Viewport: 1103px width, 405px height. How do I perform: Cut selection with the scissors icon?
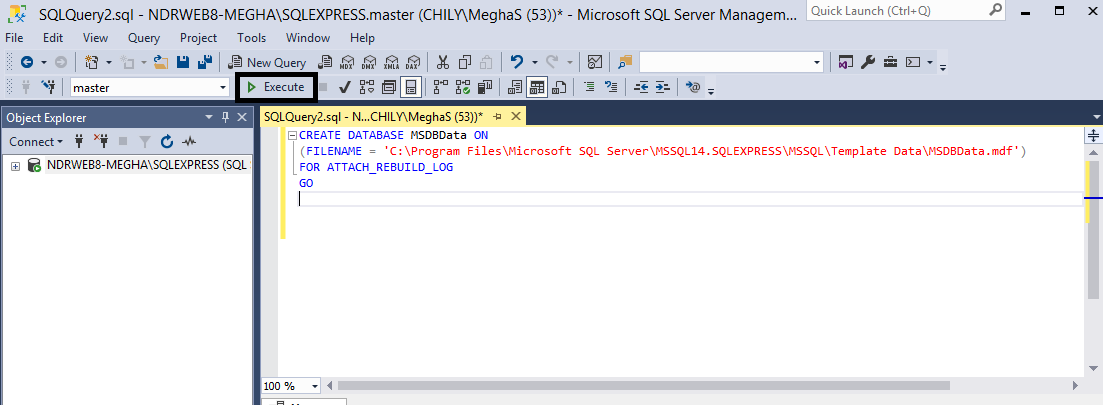click(x=442, y=63)
